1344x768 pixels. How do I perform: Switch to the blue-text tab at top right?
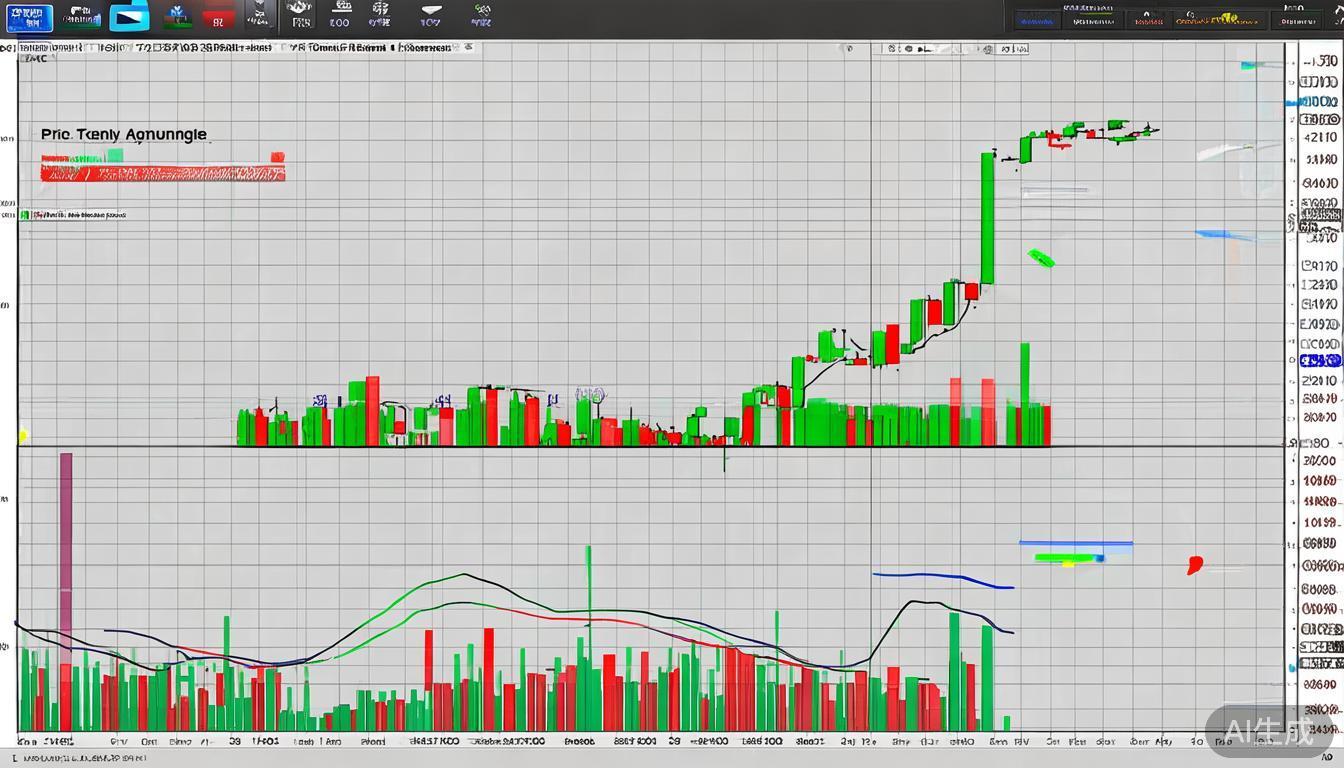pyautogui.click(x=1037, y=19)
